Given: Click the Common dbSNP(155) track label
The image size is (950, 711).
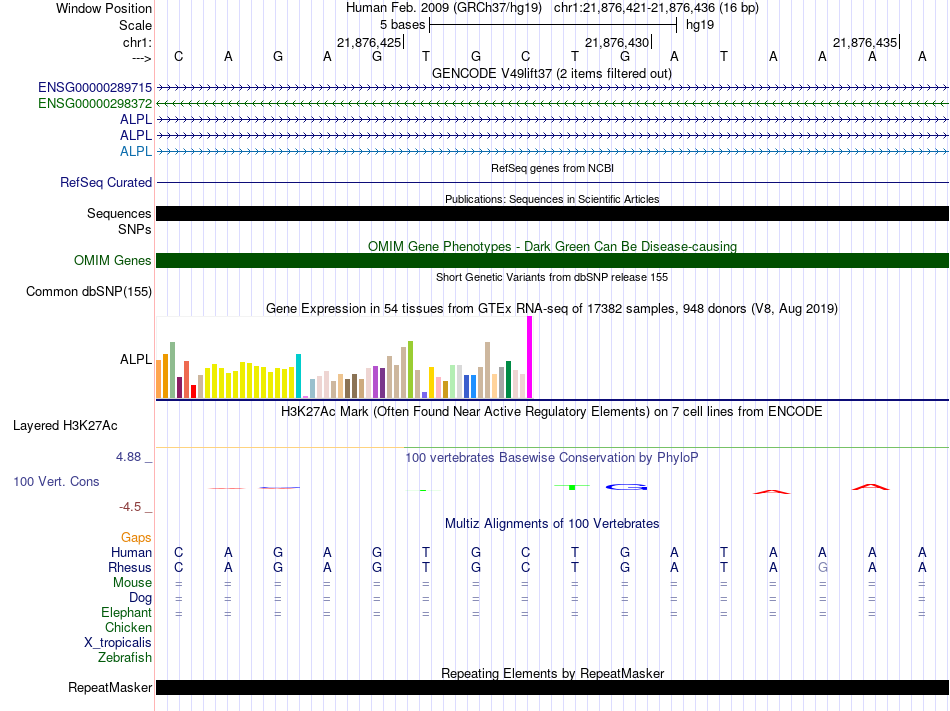Looking at the screenshot, I should [x=89, y=291].
